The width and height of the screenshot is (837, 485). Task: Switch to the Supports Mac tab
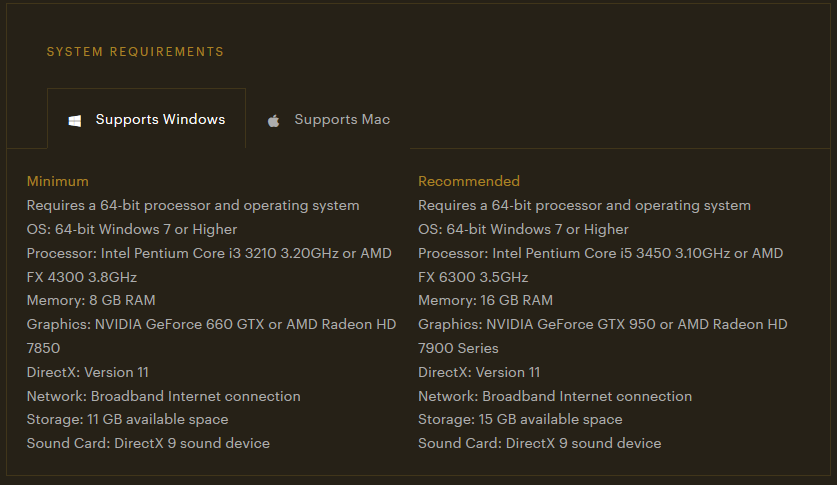341,120
